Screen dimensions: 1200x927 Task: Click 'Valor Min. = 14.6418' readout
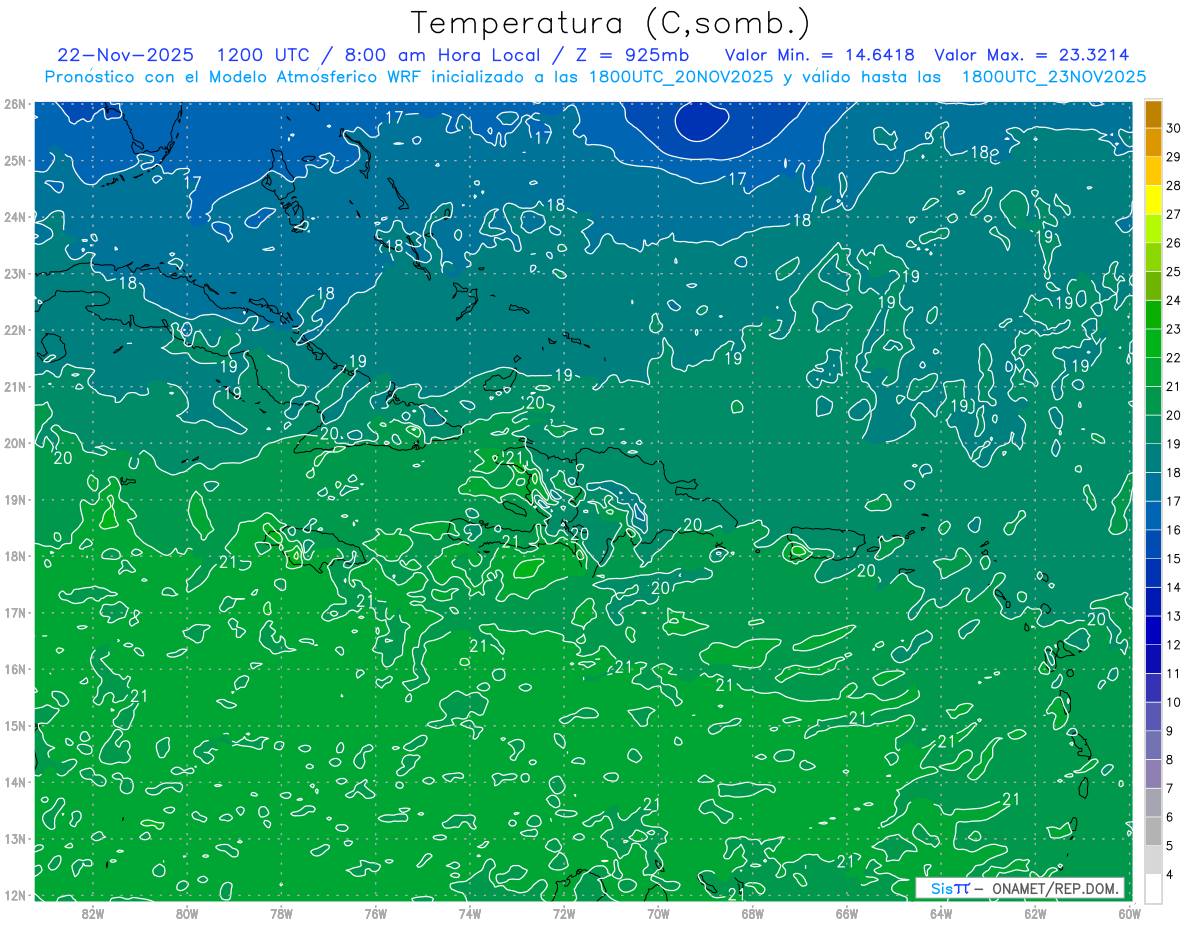pyautogui.click(x=820, y=55)
